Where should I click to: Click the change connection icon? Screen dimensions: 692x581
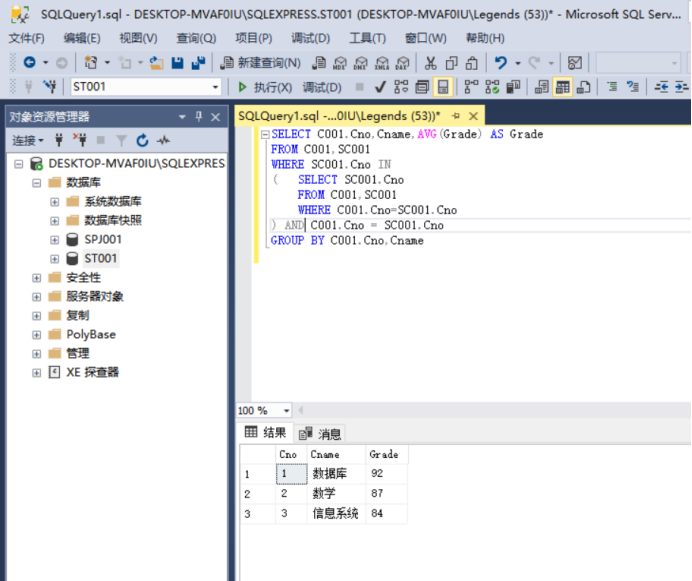50,87
